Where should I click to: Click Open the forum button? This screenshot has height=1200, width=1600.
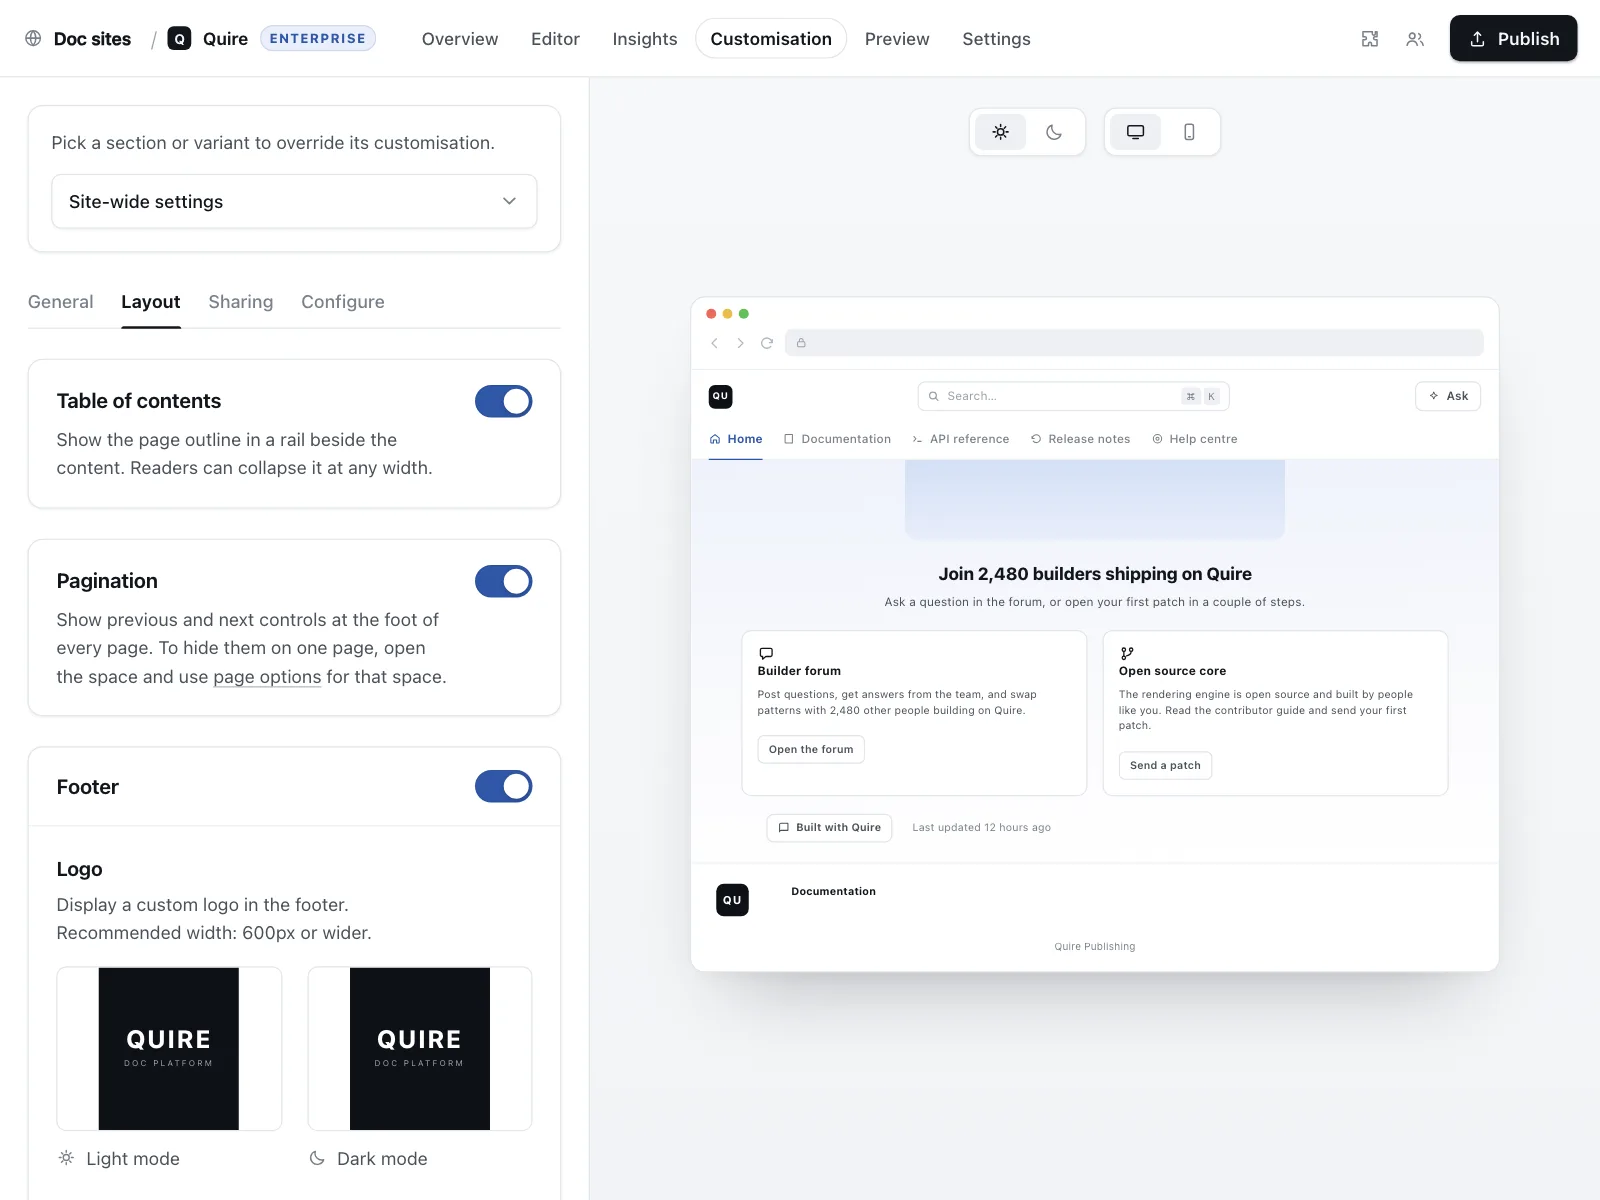tap(811, 749)
